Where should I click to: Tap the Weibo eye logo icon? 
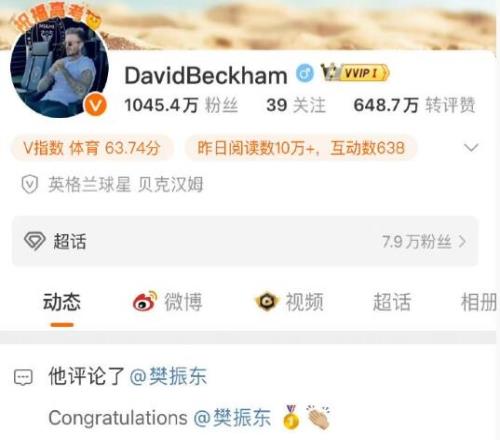click(x=145, y=301)
